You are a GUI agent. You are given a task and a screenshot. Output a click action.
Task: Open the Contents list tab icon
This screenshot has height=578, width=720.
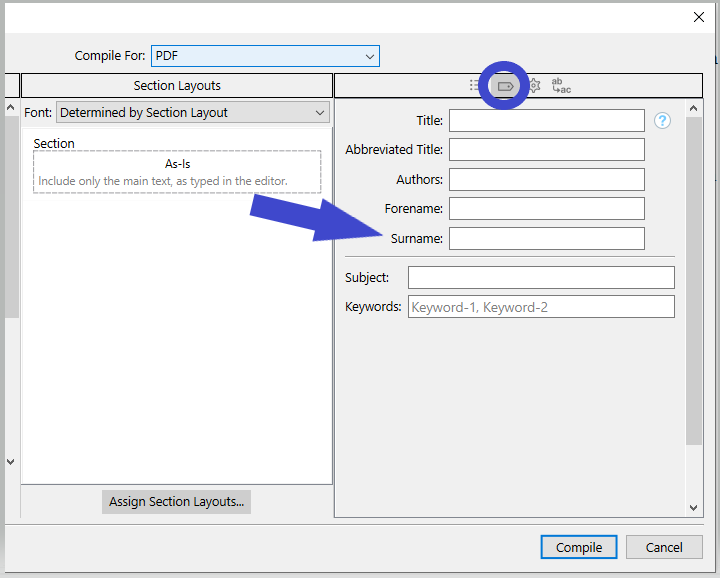[x=475, y=86]
